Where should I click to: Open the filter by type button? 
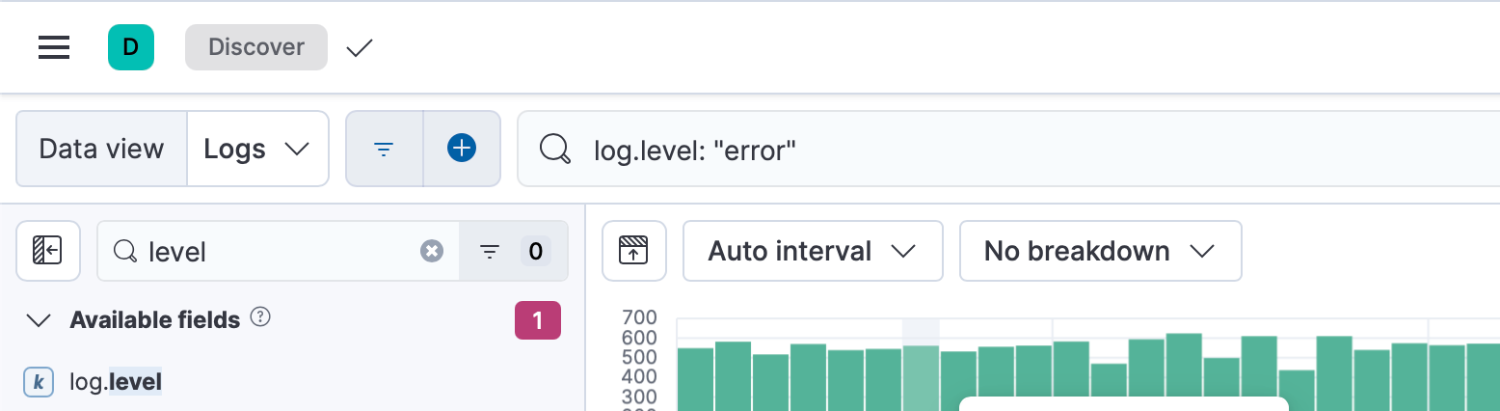[x=513, y=251]
